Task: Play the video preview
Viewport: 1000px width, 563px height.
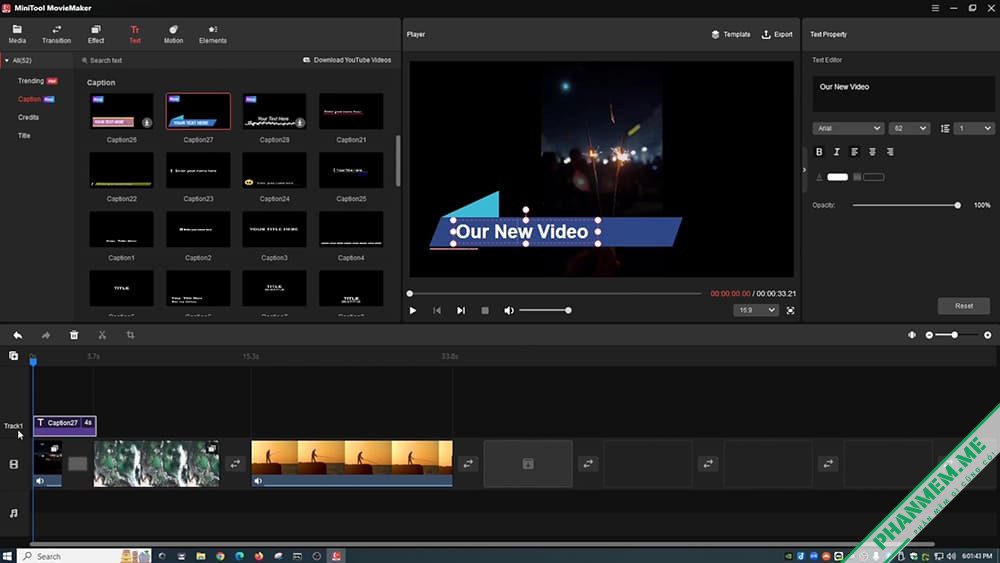Action: [x=413, y=311]
